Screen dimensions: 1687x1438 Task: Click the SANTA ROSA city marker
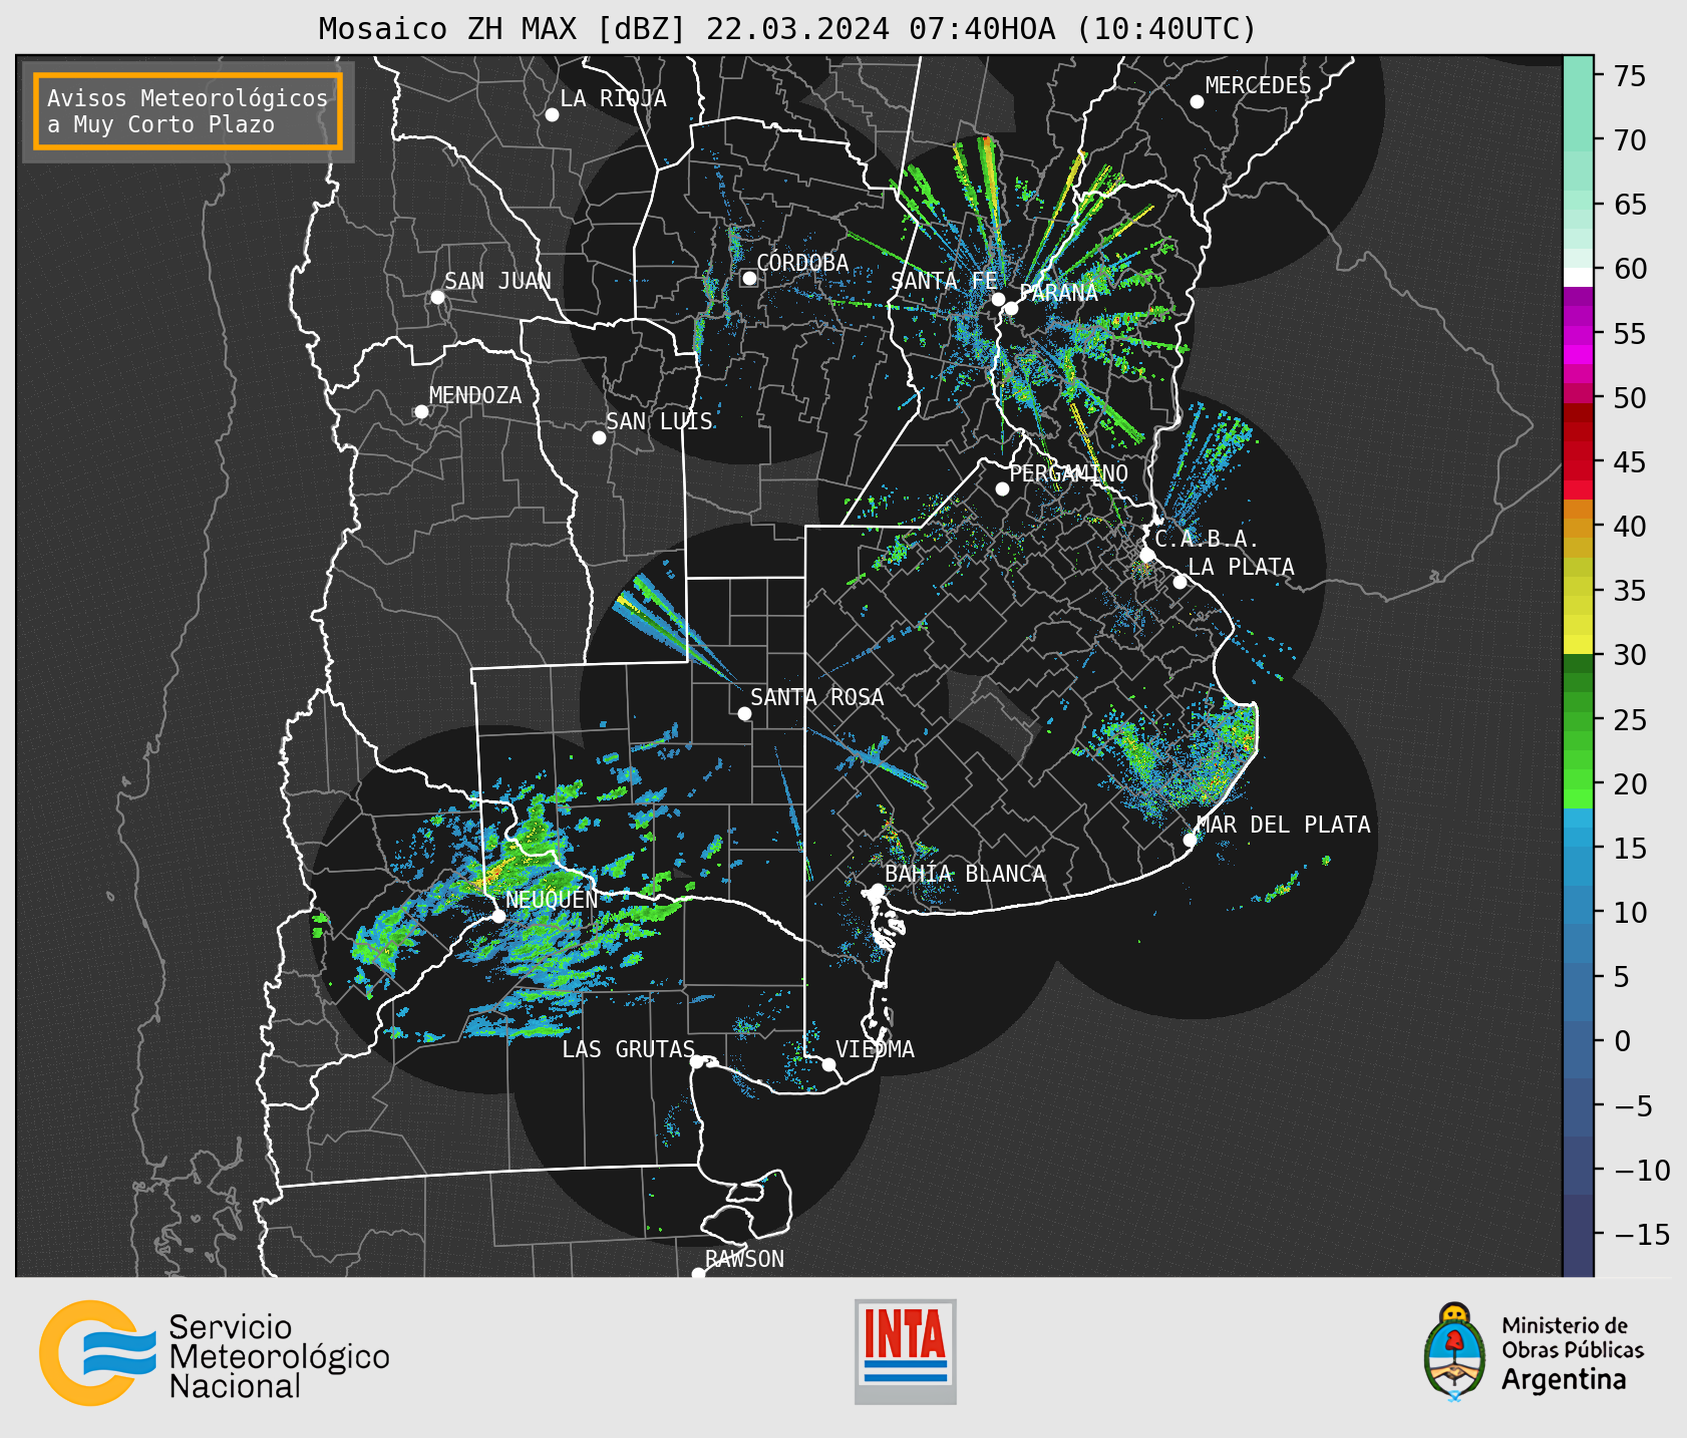click(744, 713)
